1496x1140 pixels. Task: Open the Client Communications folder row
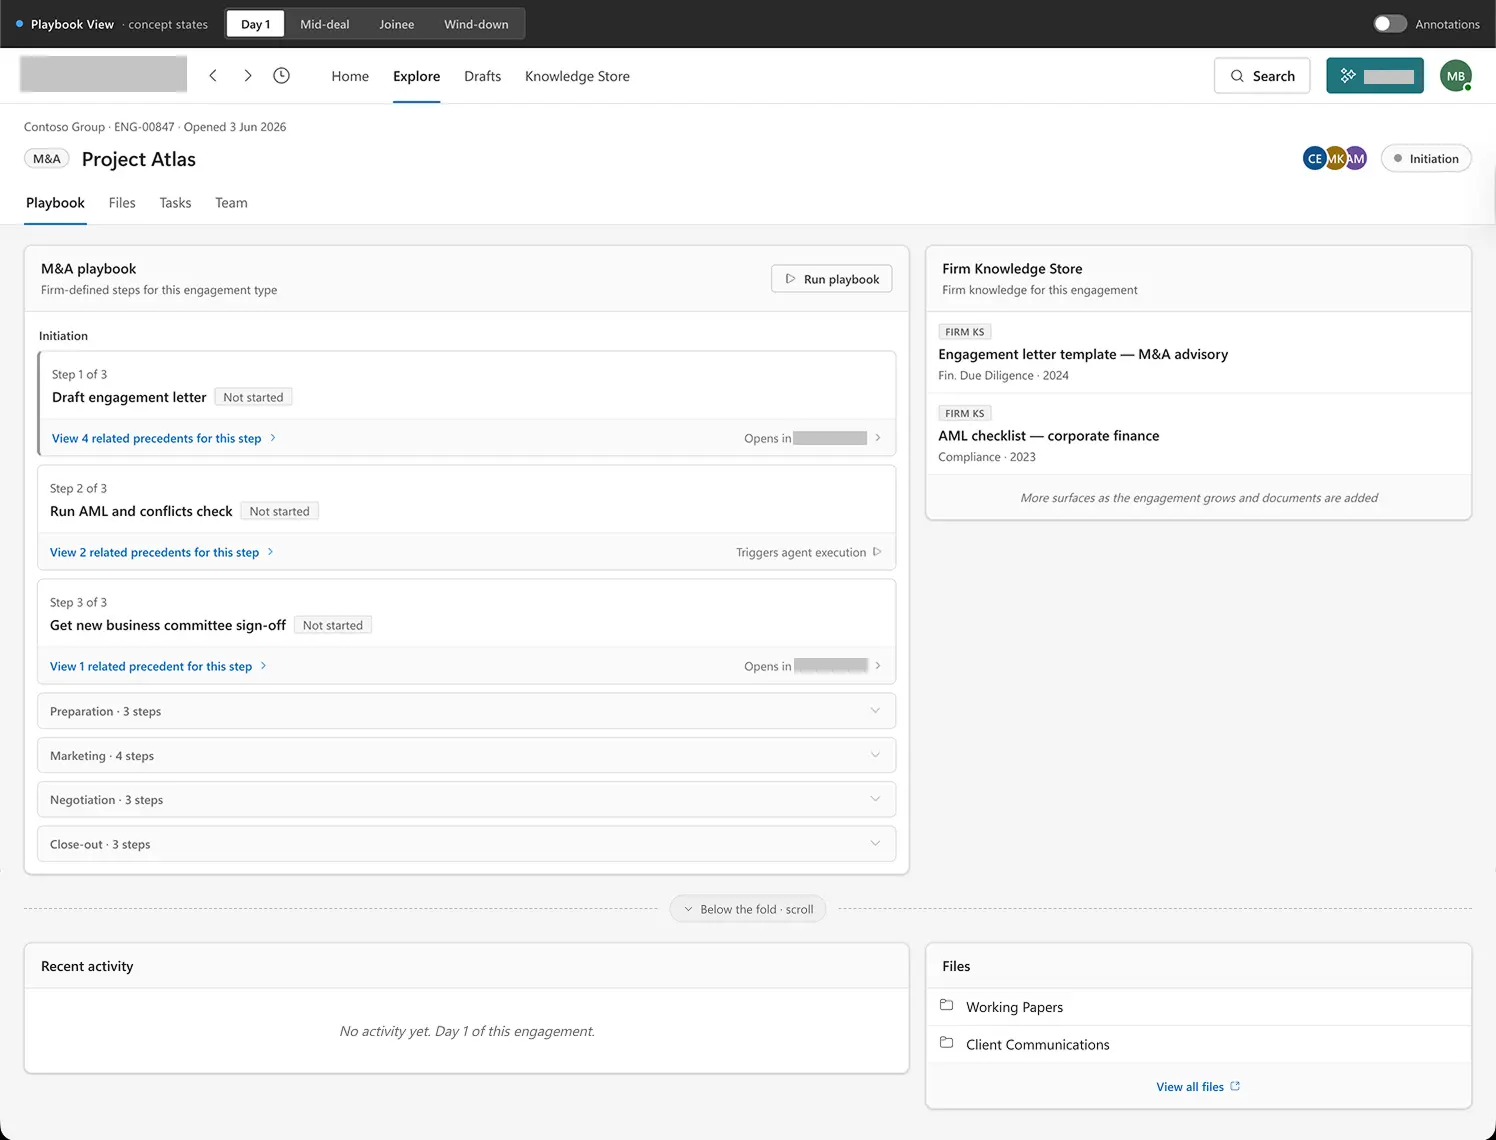click(x=1199, y=1044)
